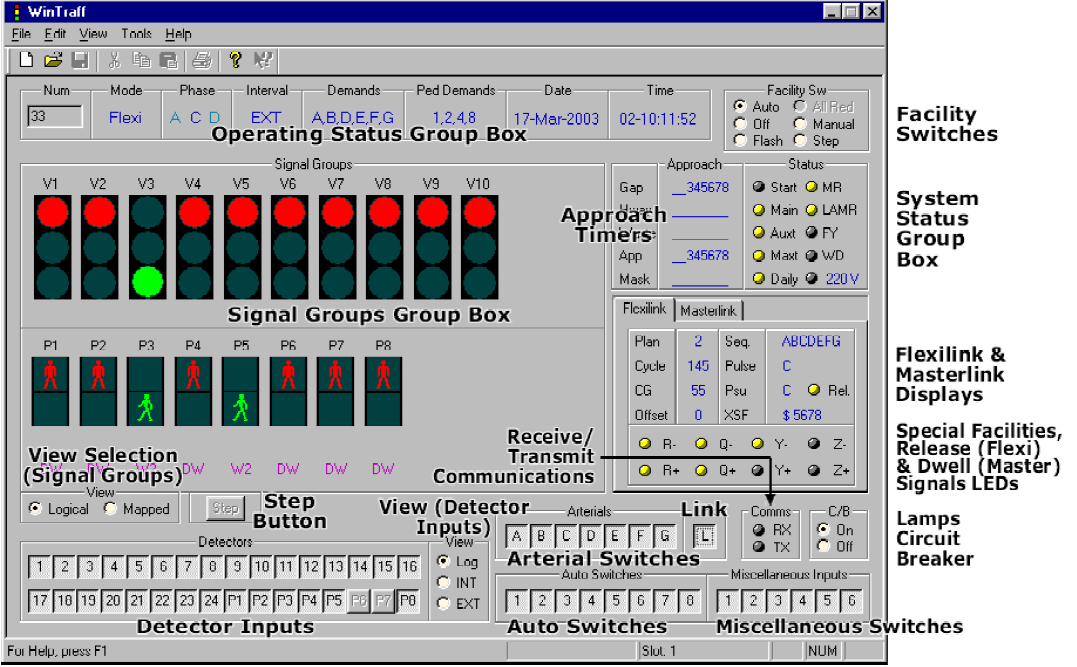The image size is (1077, 667).
Task: Open the Edit menu
Action: pos(55,34)
